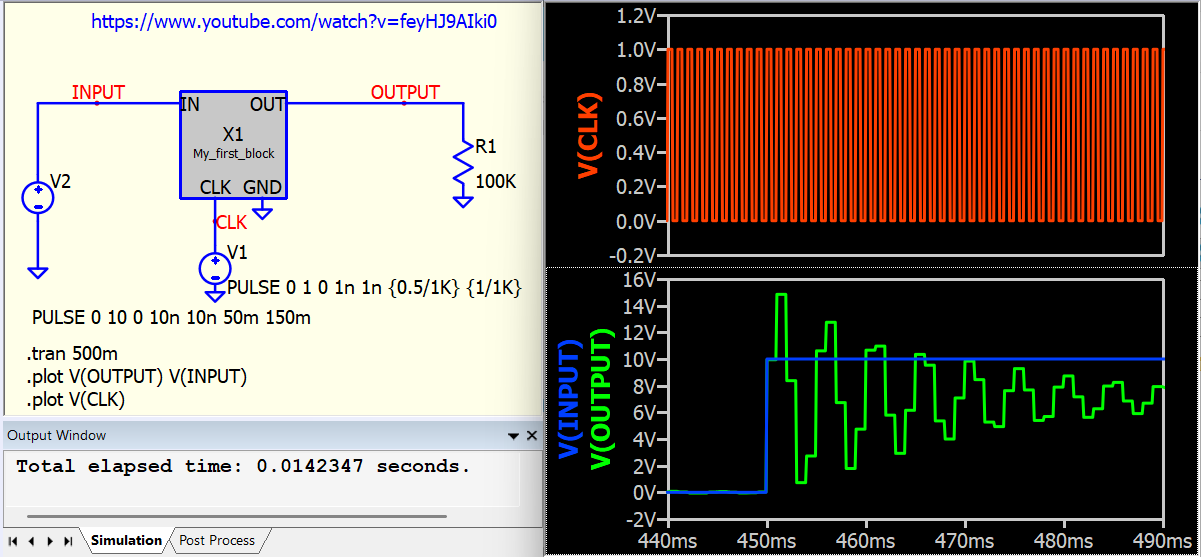Select the V1 clock voltage source symbol

click(215, 267)
